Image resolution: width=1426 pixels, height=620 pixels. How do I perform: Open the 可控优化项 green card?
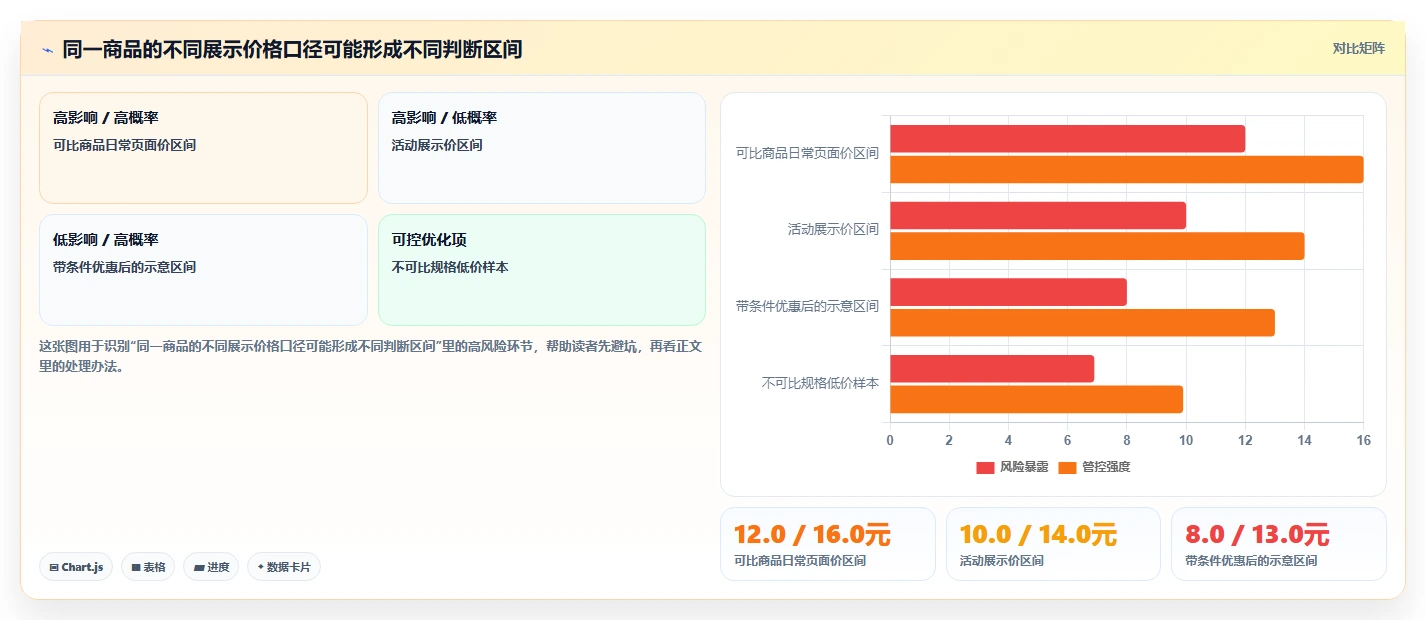tap(542, 270)
